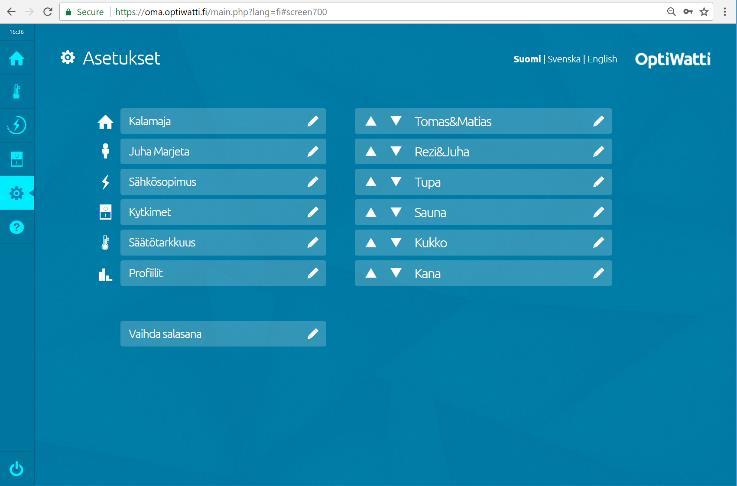Click the browser address bar URL
This screenshot has width=737, height=486.
click(221, 12)
